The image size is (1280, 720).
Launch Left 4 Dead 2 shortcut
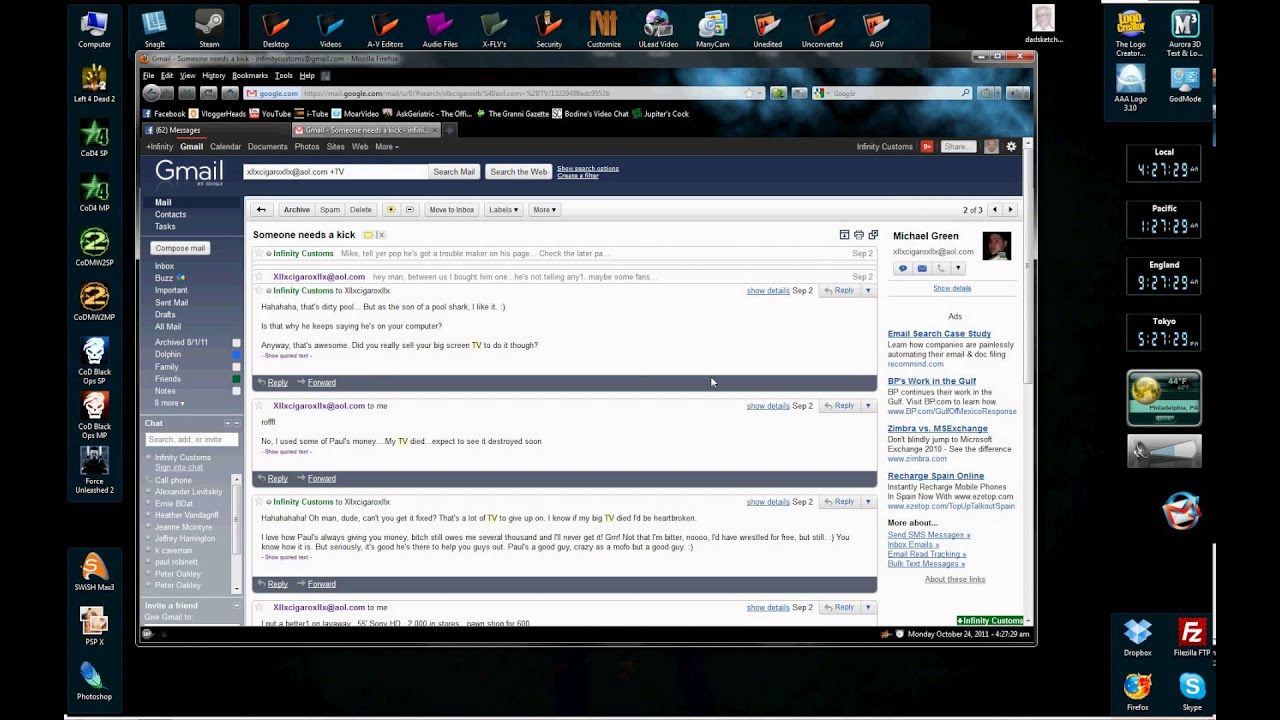pyautogui.click(x=94, y=83)
